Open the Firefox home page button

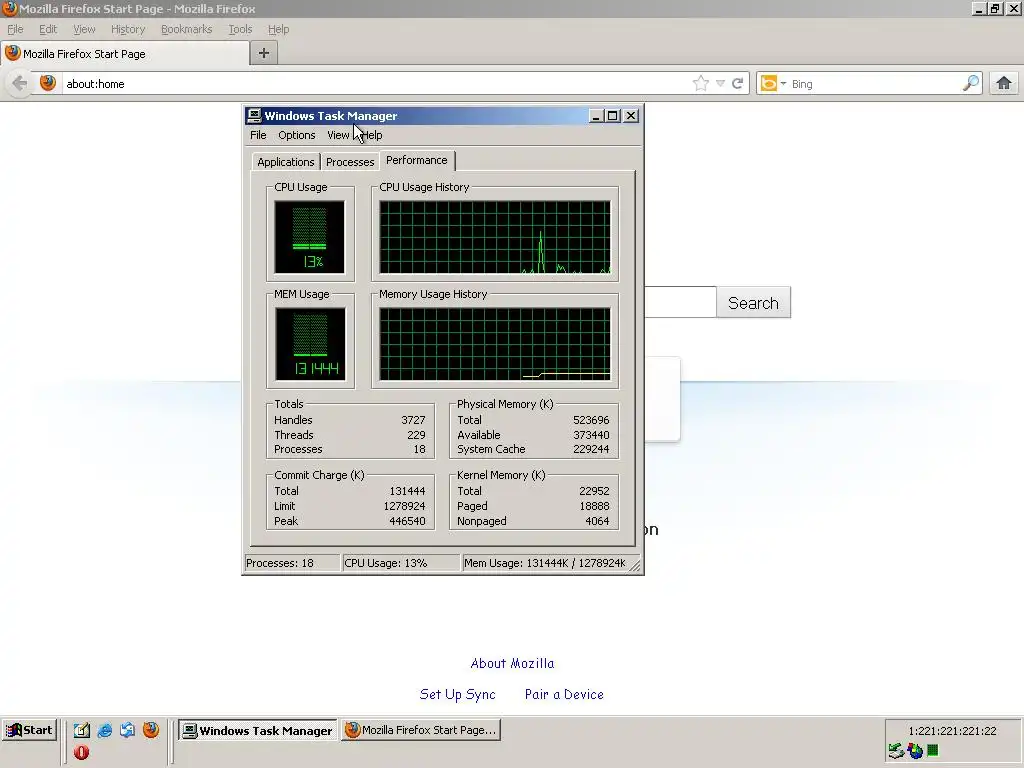[x=1004, y=83]
